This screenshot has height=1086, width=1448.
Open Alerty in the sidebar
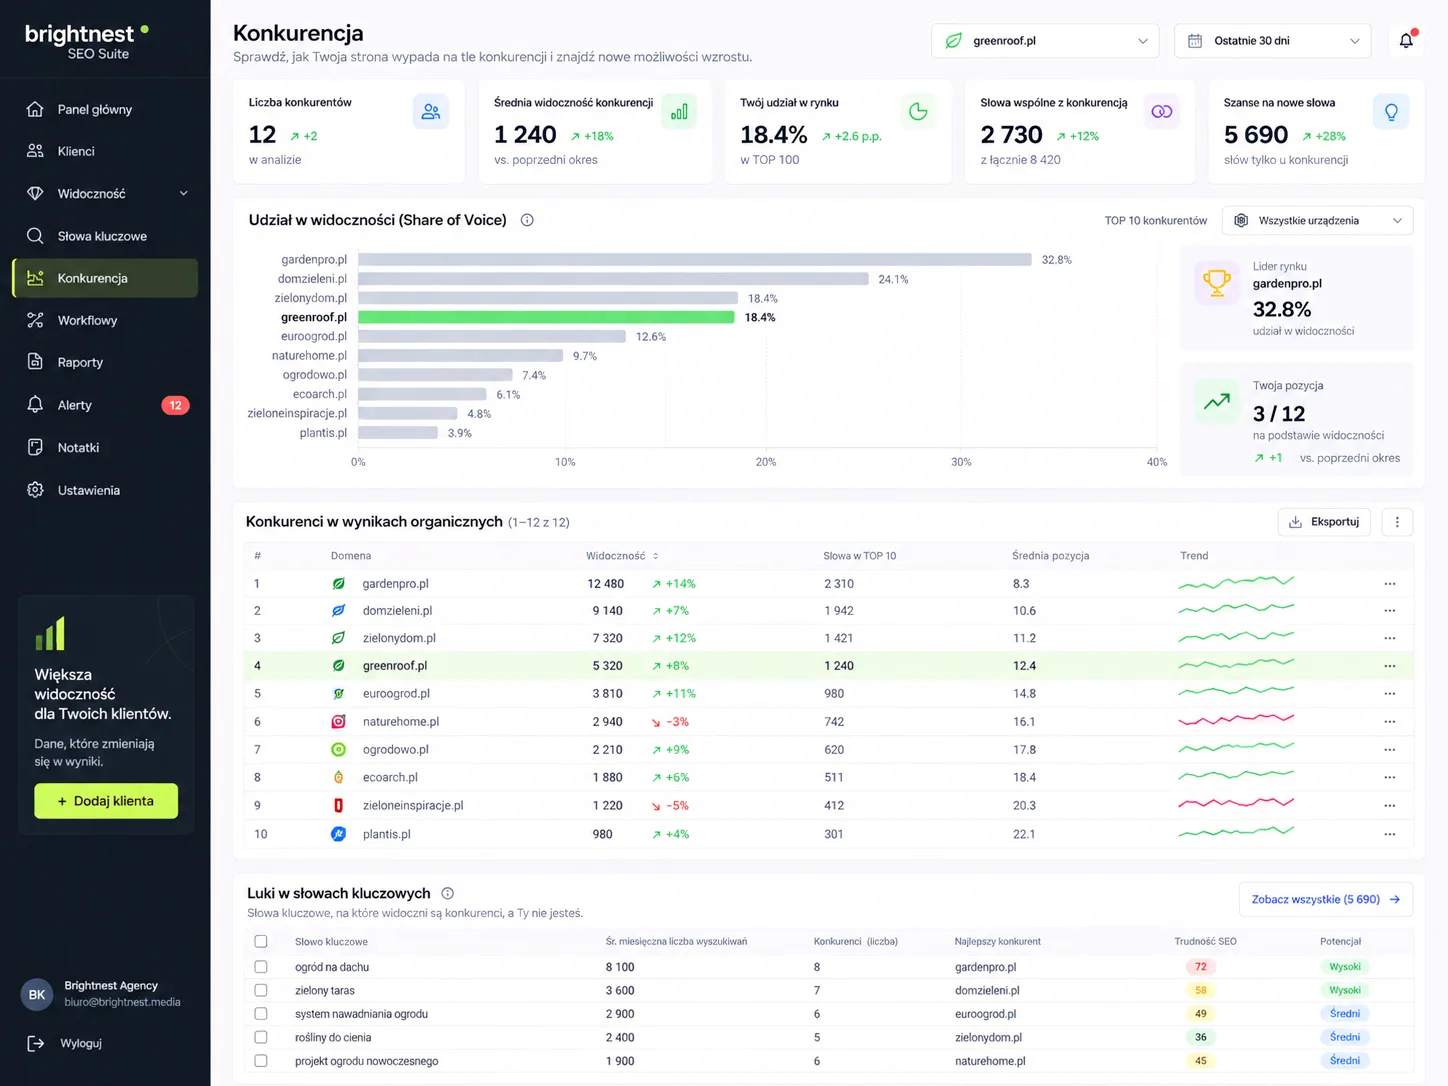click(105, 405)
